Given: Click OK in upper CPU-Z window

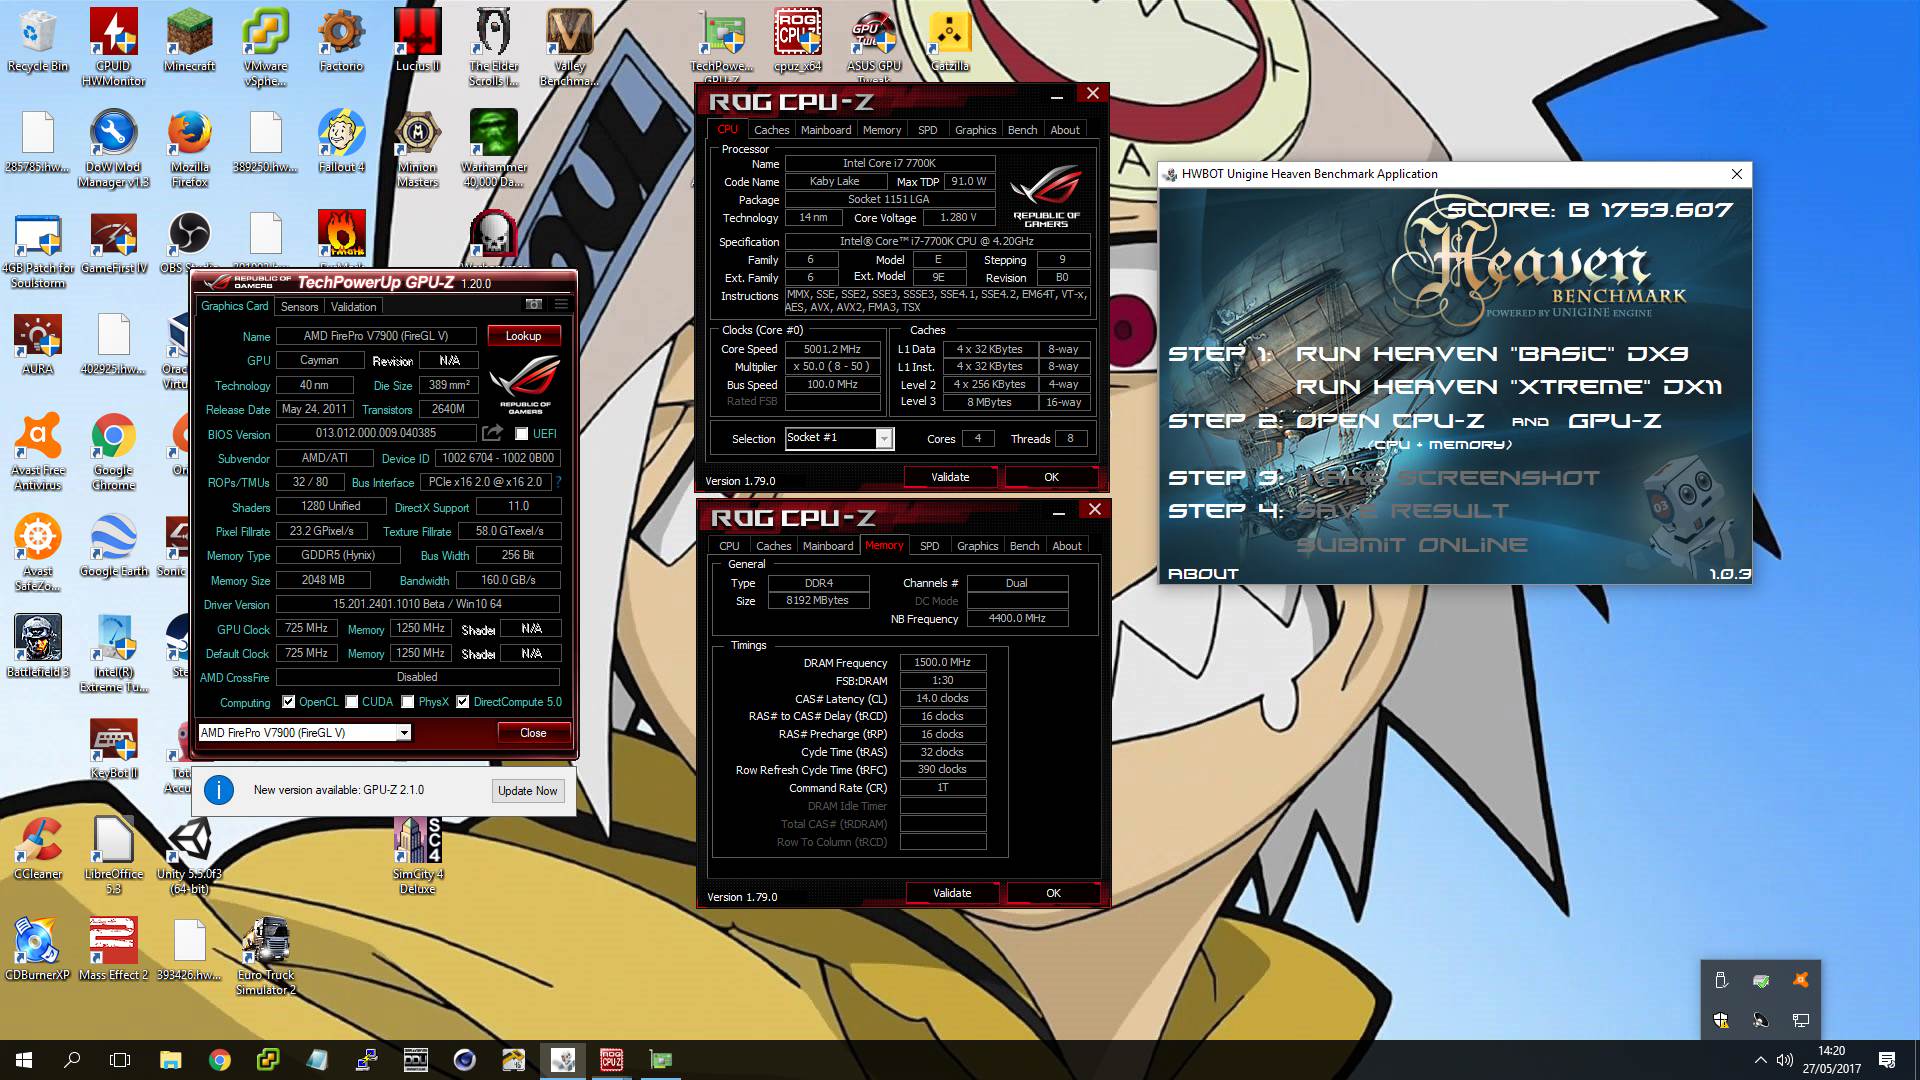Looking at the screenshot, I should 1051,477.
